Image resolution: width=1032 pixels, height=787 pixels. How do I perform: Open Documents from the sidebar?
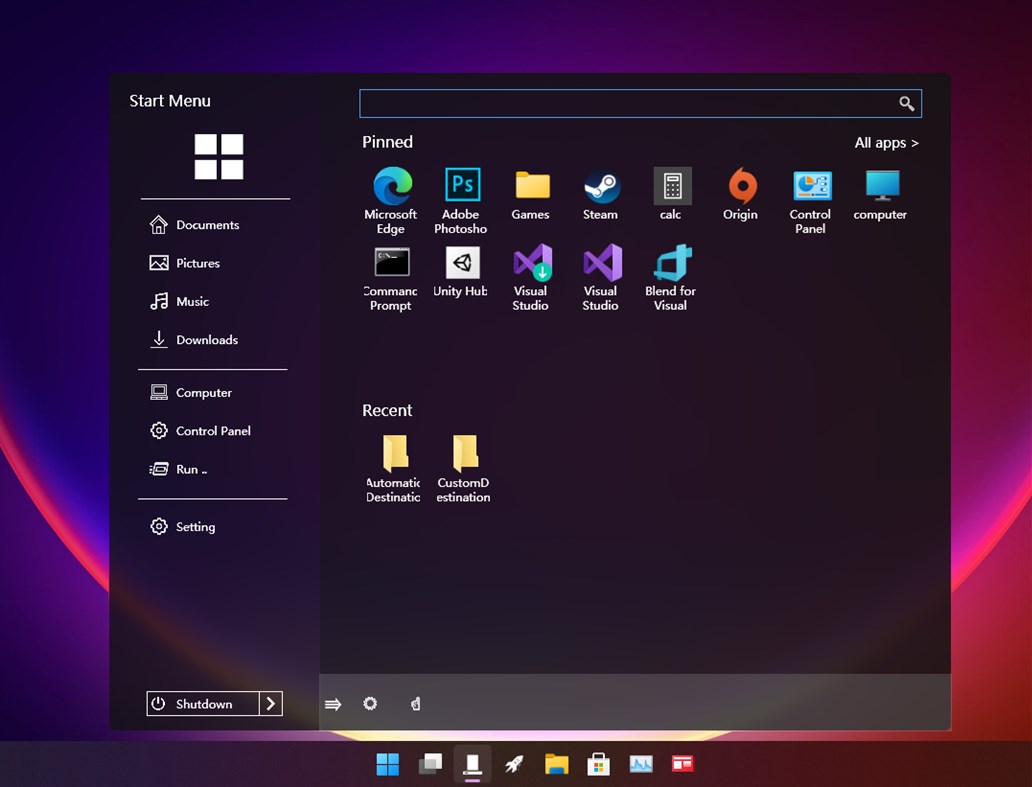click(x=207, y=224)
